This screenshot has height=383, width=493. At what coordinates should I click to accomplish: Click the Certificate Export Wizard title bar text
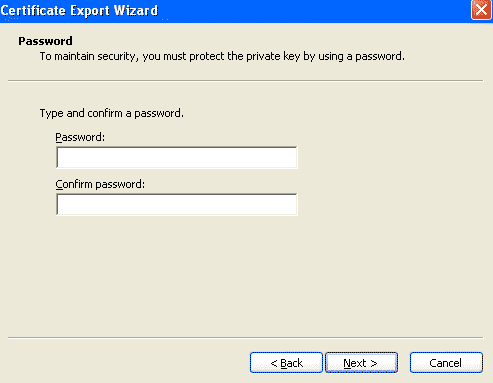pyautogui.click(x=79, y=11)
